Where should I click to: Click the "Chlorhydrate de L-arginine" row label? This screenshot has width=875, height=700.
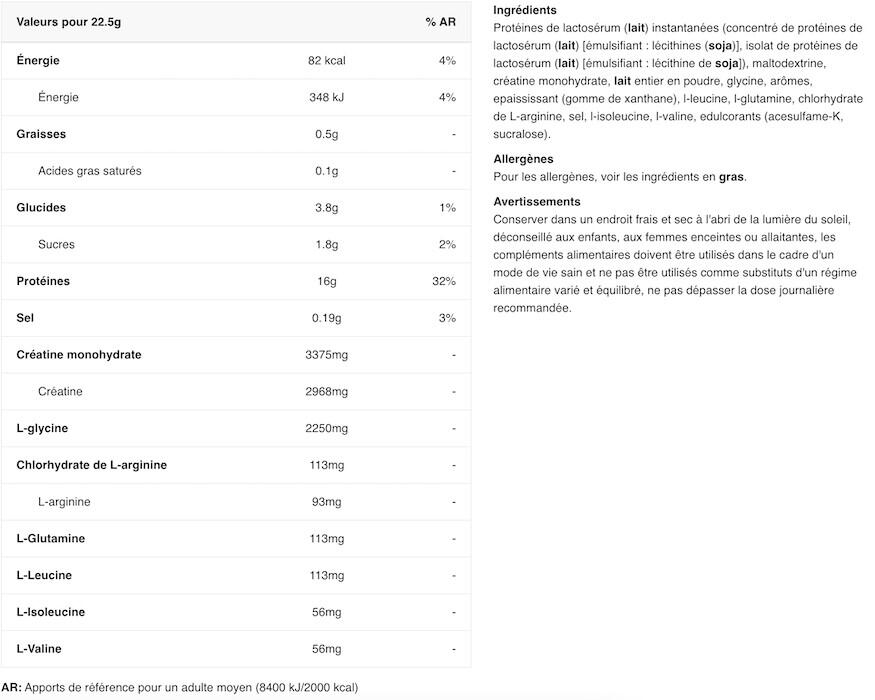pyautogui.click(x=92, y=465)
